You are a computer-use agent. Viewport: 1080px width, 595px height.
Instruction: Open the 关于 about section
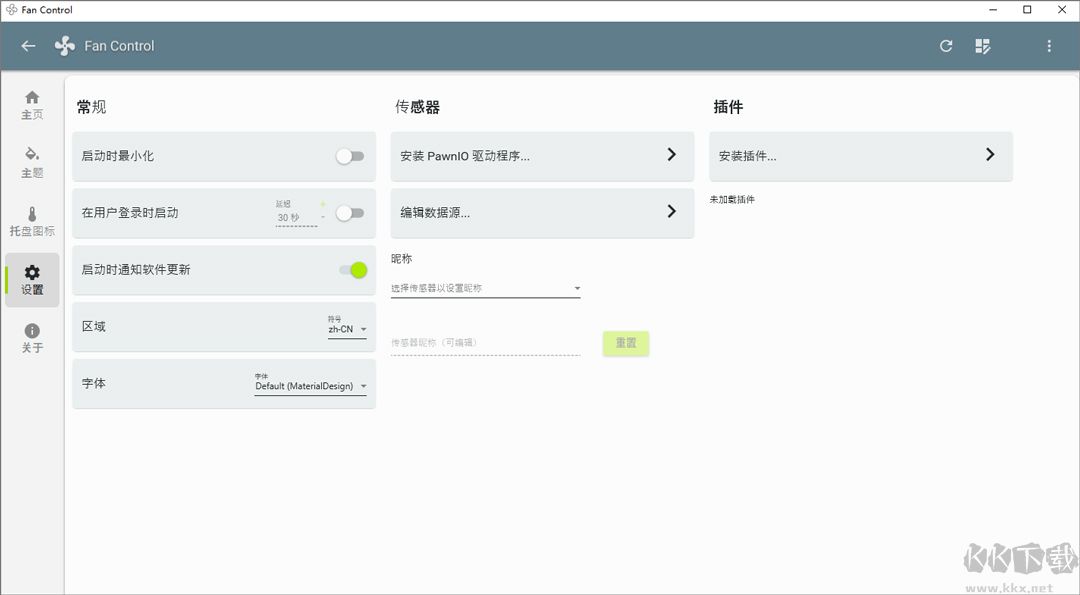click(32, 338)
